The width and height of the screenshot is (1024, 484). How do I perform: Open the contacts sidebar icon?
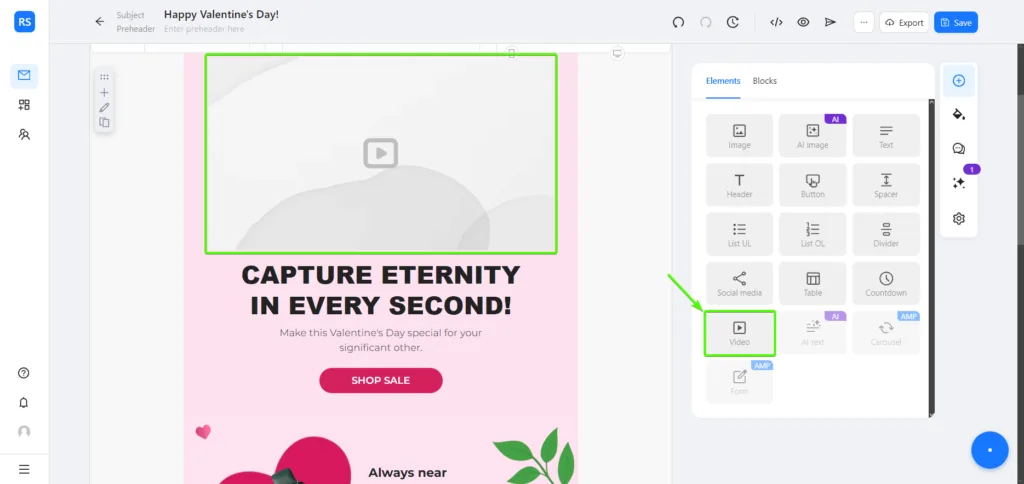tap(24, 135)
